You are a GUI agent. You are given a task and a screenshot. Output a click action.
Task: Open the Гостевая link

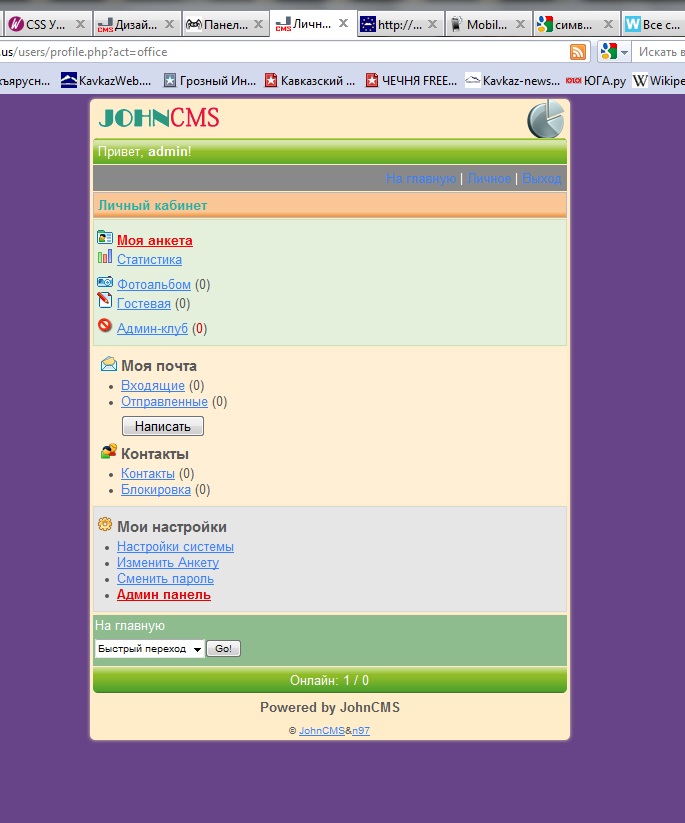(144, 303)
